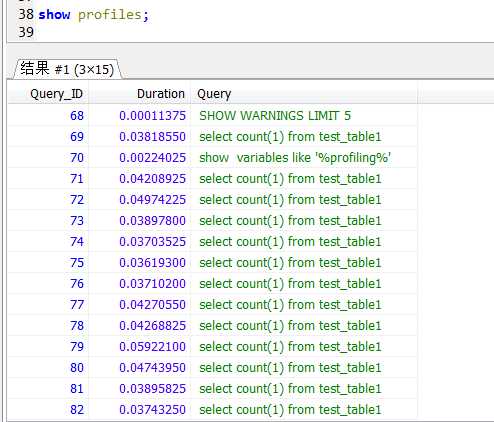Click duration value 0.03895825

152,389
